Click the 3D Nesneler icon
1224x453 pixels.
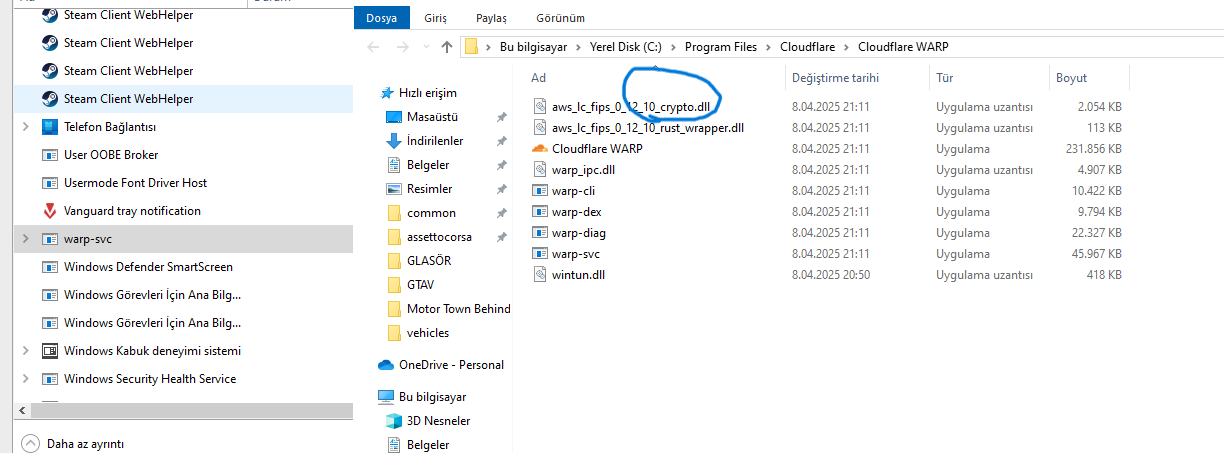(x=394, y=421)
